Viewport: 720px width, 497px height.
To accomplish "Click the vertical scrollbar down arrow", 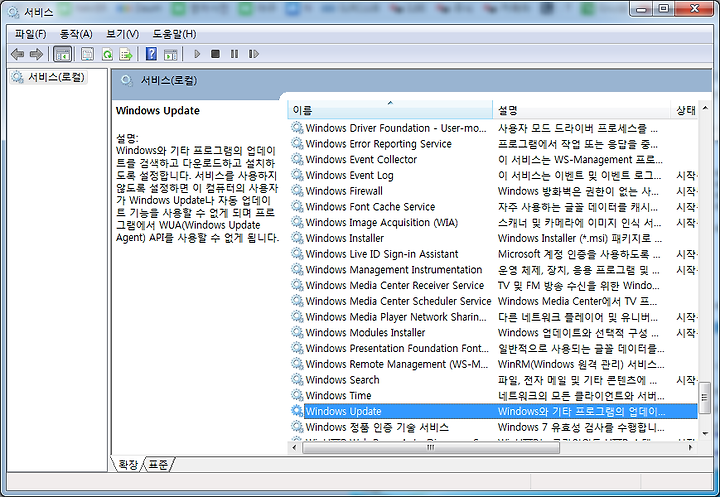I will click(705, 433).
